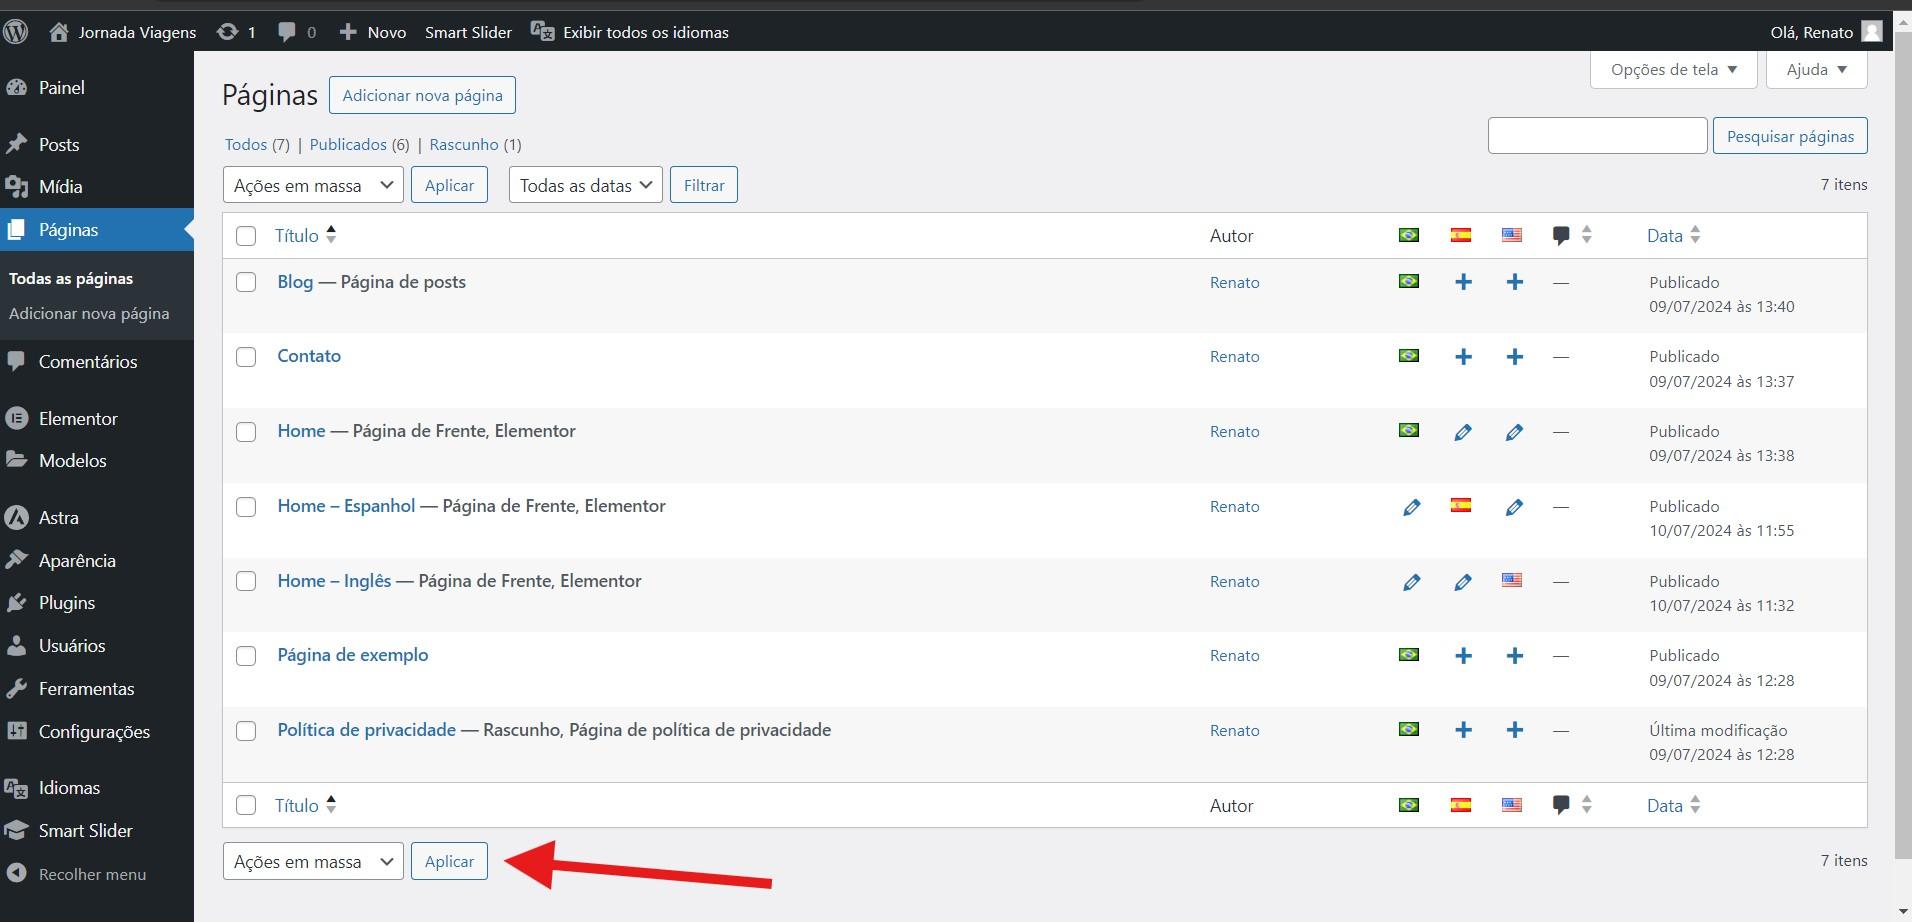
Task: Click US flag in Home – Inglês row
Action: 1512,579
